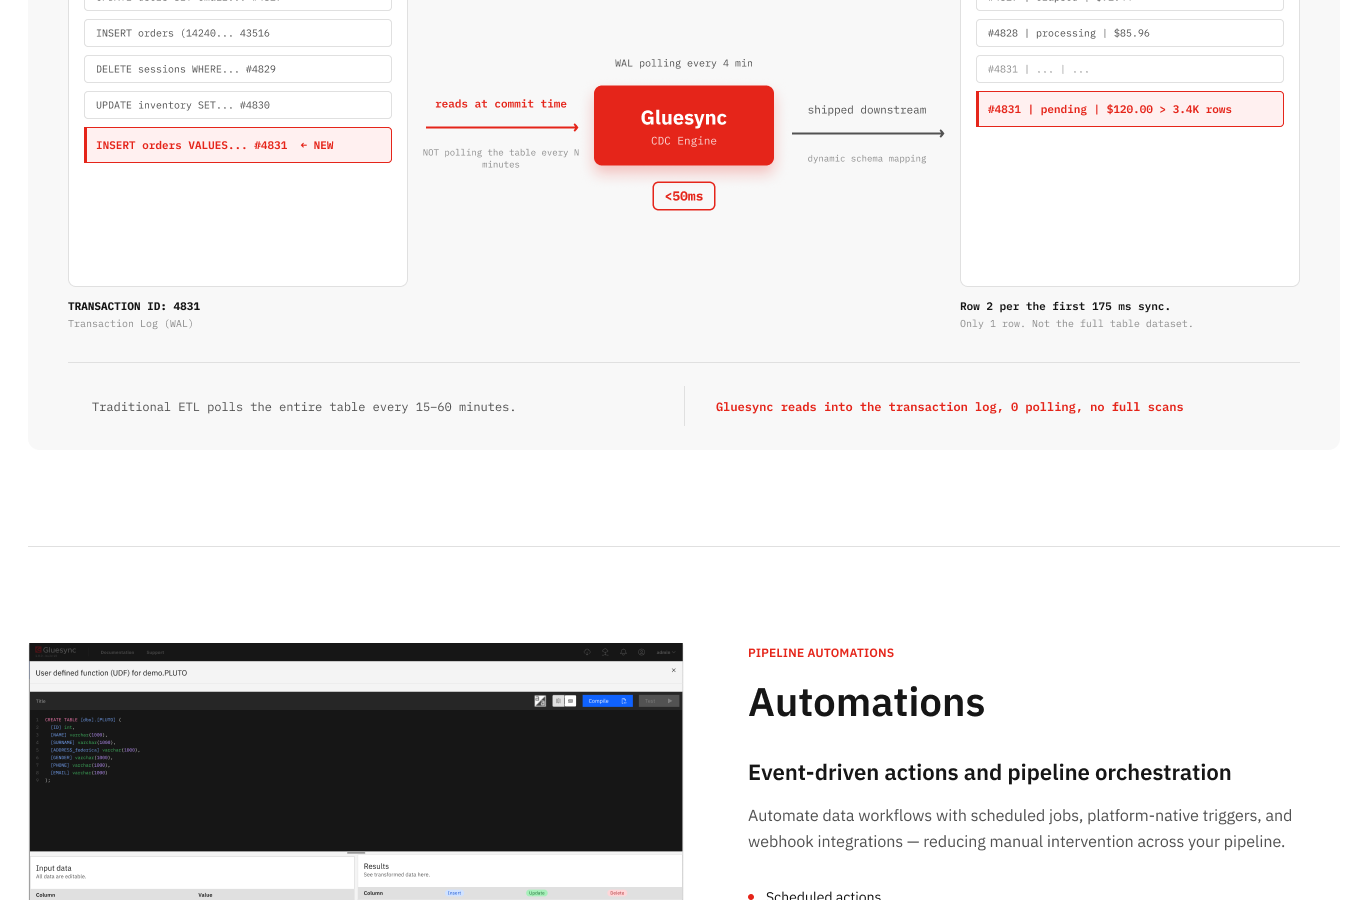Select the 'UPDATE inventory SET... #4830' row

(x=238, y=105)
